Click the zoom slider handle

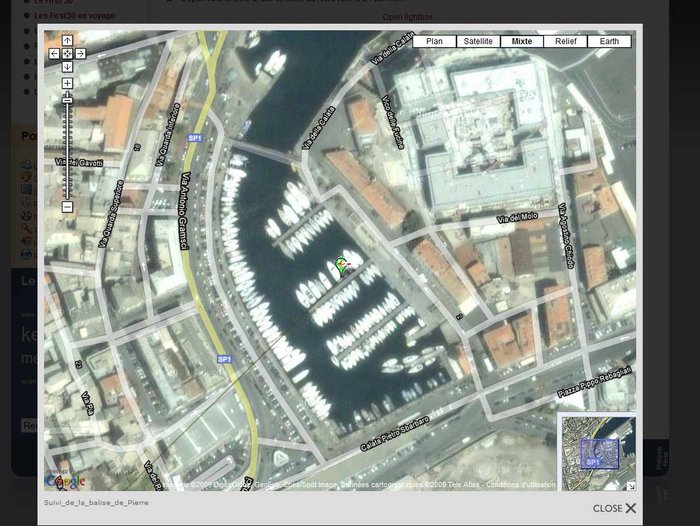(67, 101)
